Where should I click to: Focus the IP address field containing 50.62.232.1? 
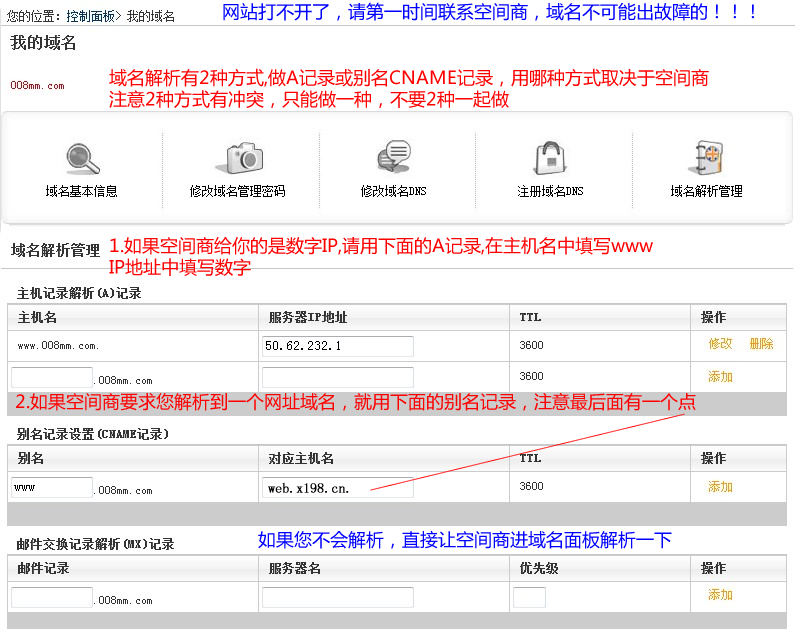tap(338, 346)
